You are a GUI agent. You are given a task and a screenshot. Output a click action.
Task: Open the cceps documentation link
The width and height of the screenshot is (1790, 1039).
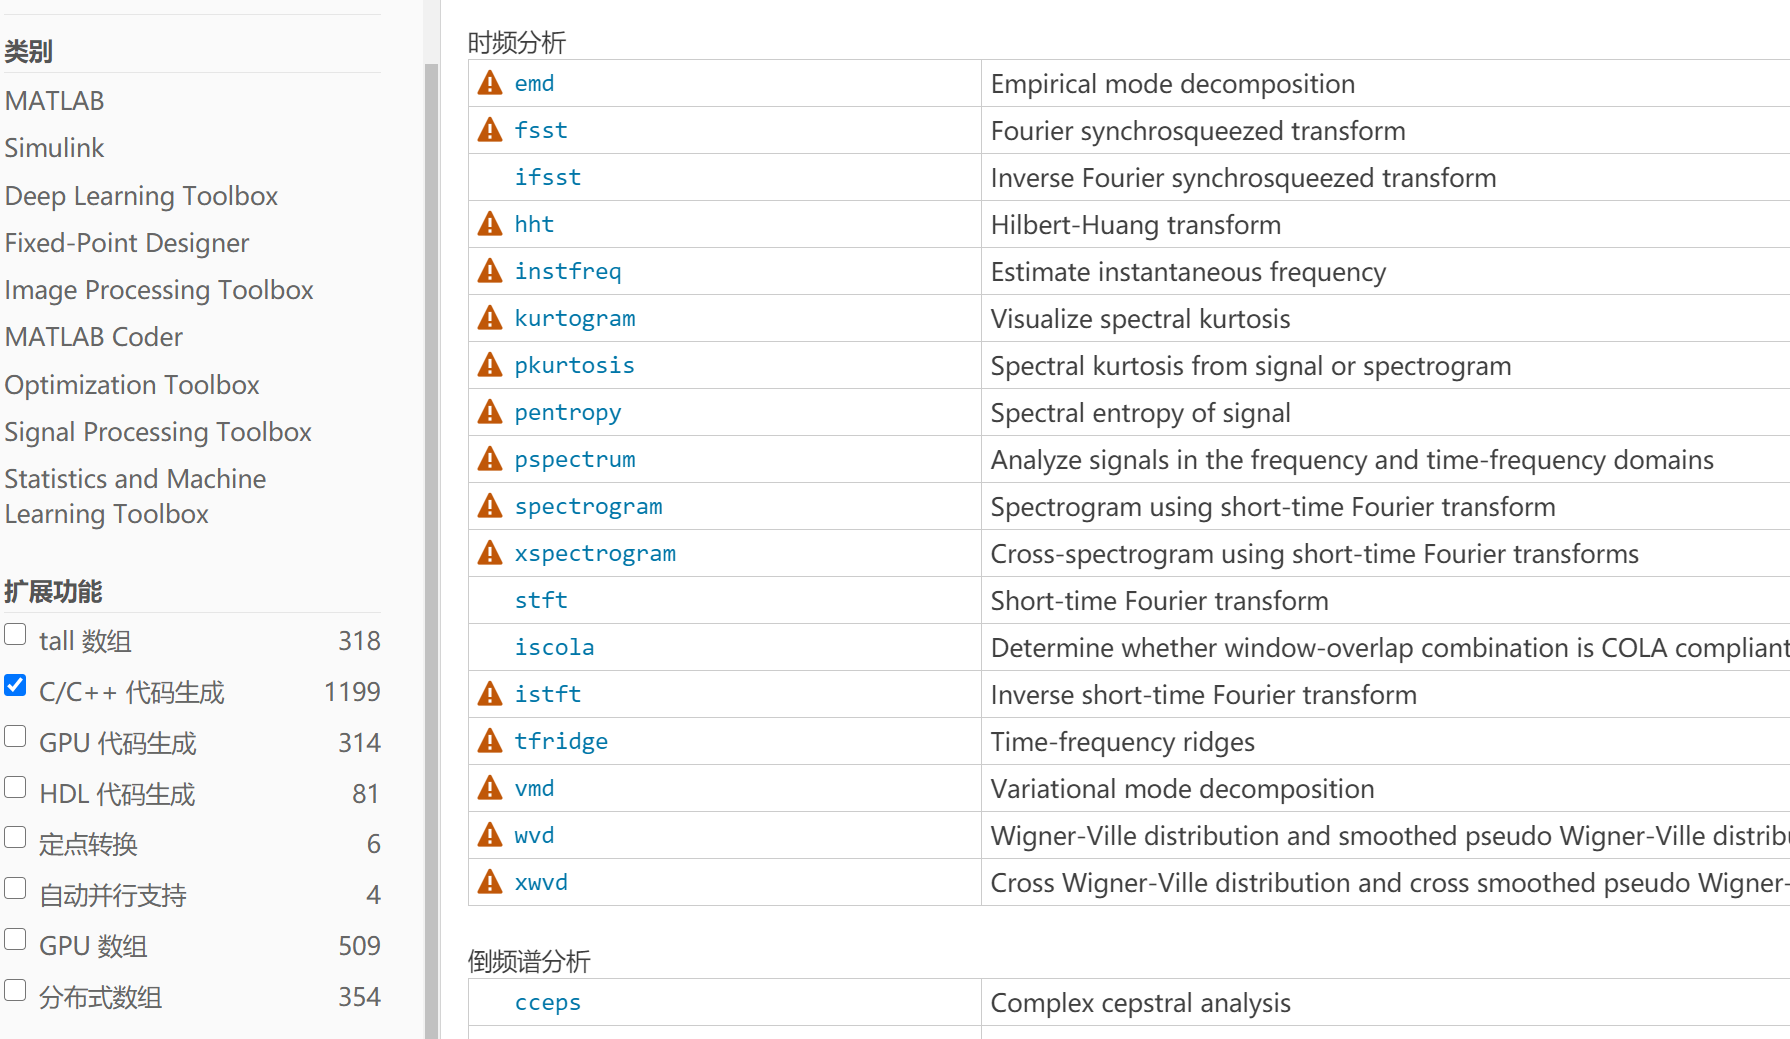pos(548,1002)
